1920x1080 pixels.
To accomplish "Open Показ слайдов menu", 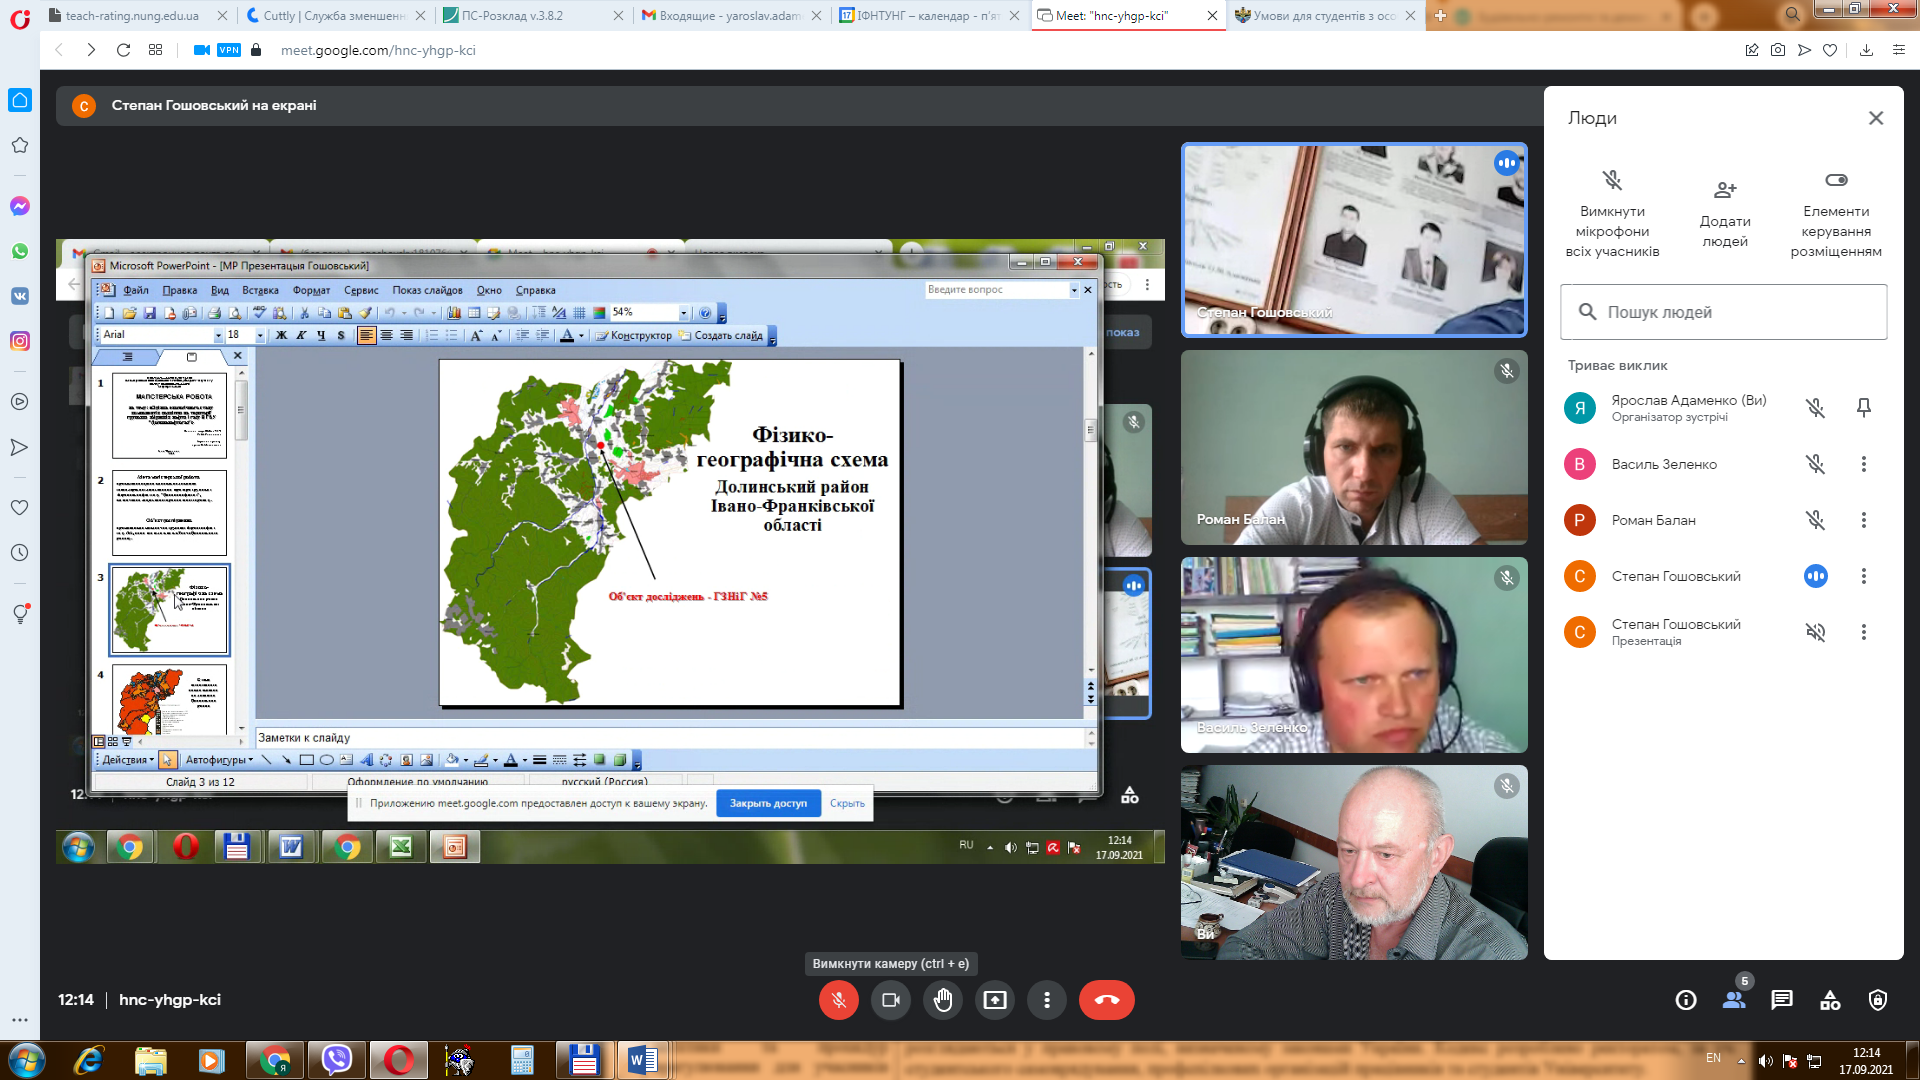I will click(427, 290).
